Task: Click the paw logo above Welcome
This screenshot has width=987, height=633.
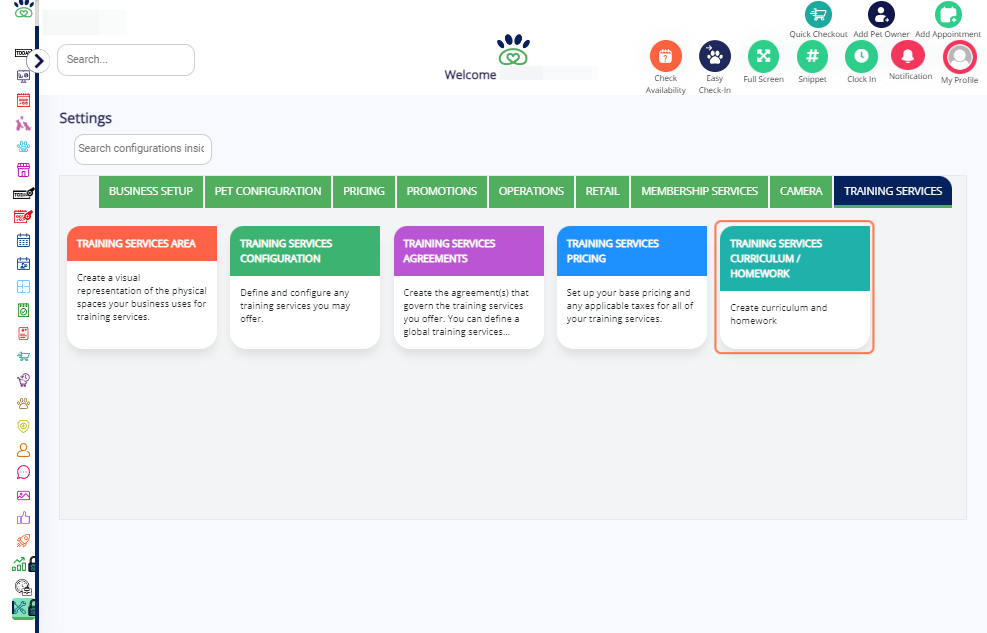Action: coord(513,50)
